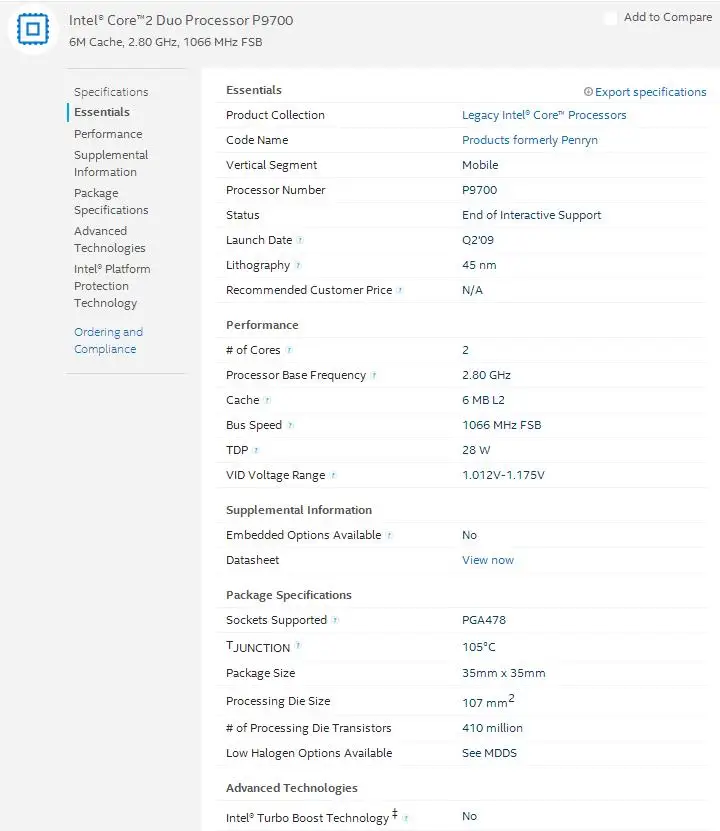Click the Intel Core 2 Duo Processor P9700 title
720x831 pixels.
tap(181, 20)
